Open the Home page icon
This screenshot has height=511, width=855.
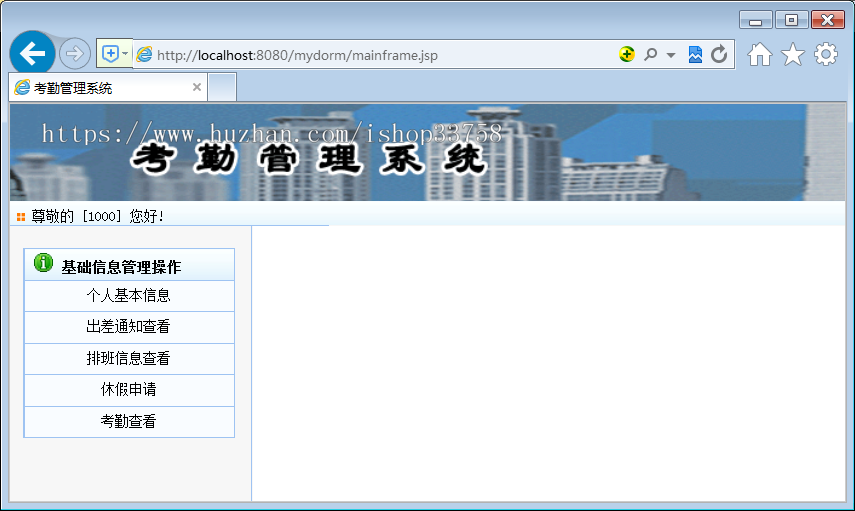point(760,54)
